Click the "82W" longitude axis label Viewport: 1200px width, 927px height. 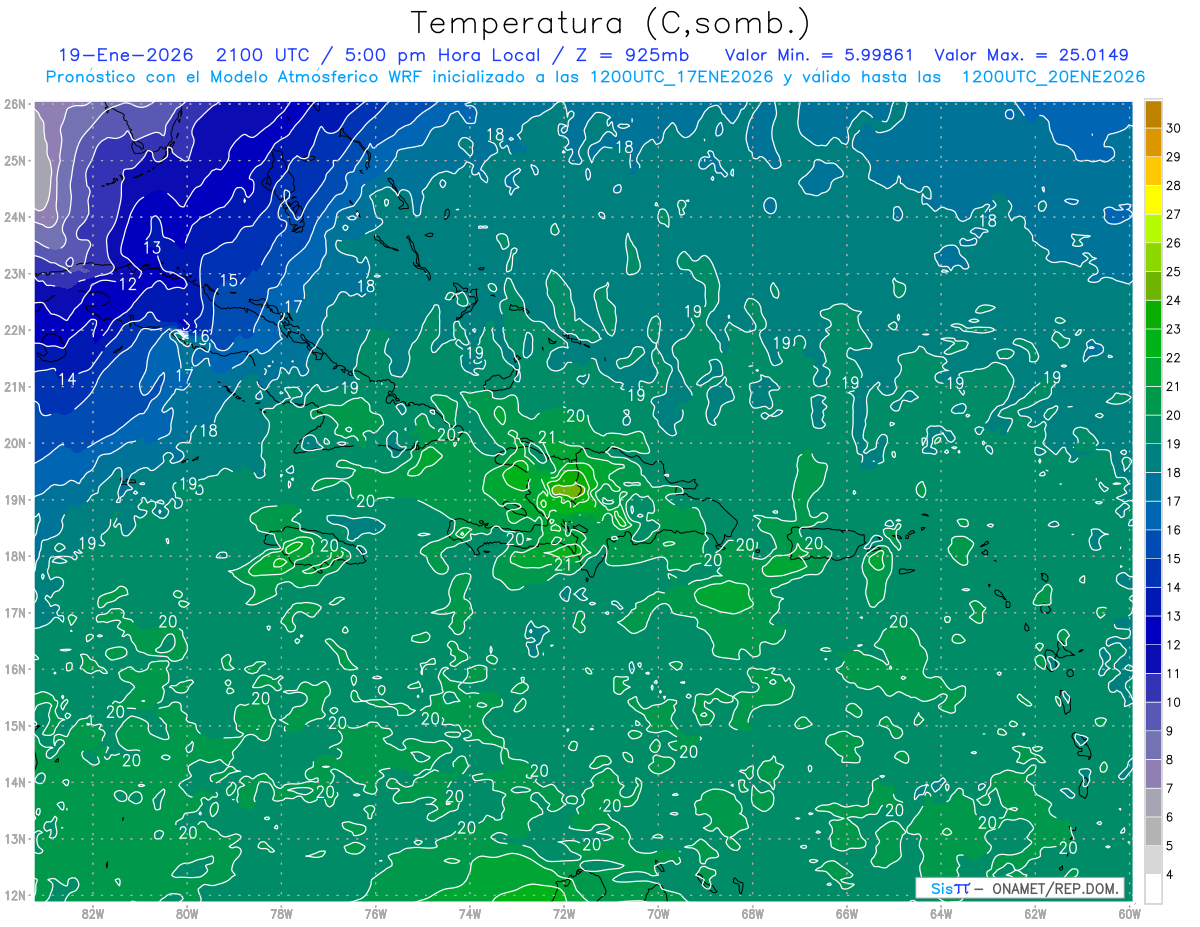coord(93,913)
